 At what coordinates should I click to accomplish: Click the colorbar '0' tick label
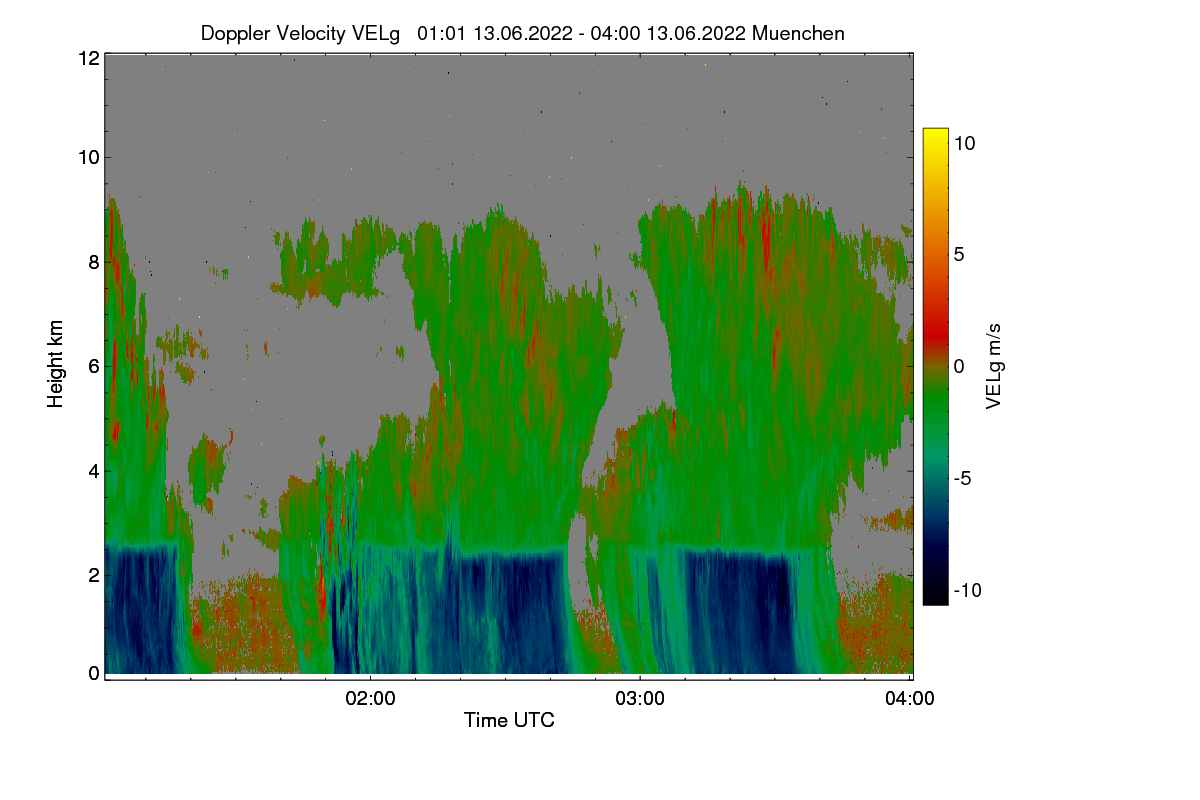[959, 366]
